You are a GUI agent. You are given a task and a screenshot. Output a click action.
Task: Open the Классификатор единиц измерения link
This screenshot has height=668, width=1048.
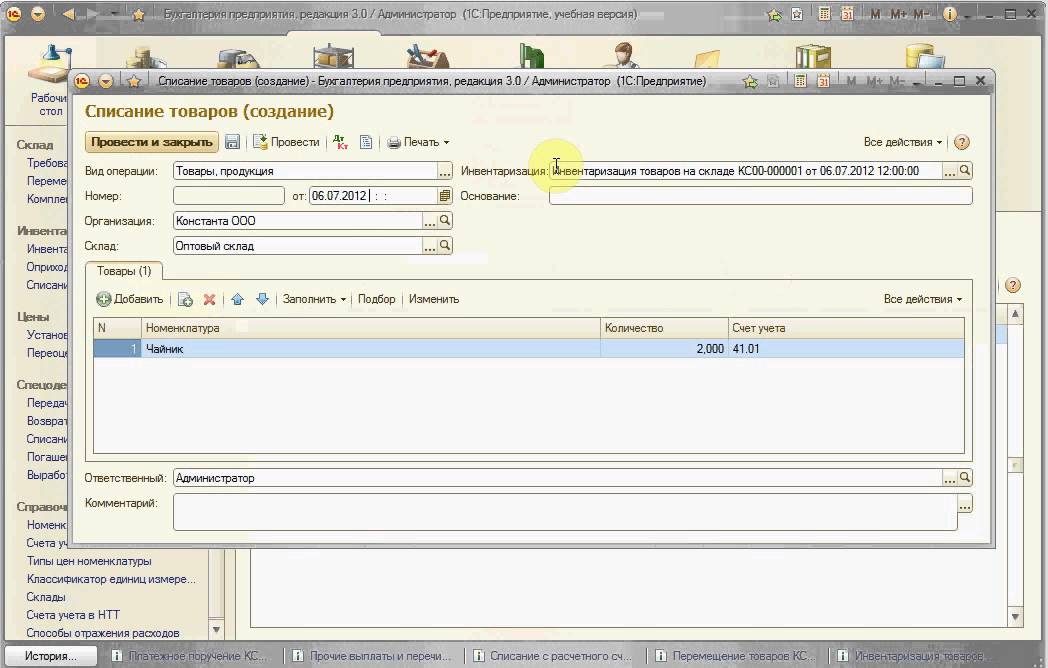click(x=111, y=579)
